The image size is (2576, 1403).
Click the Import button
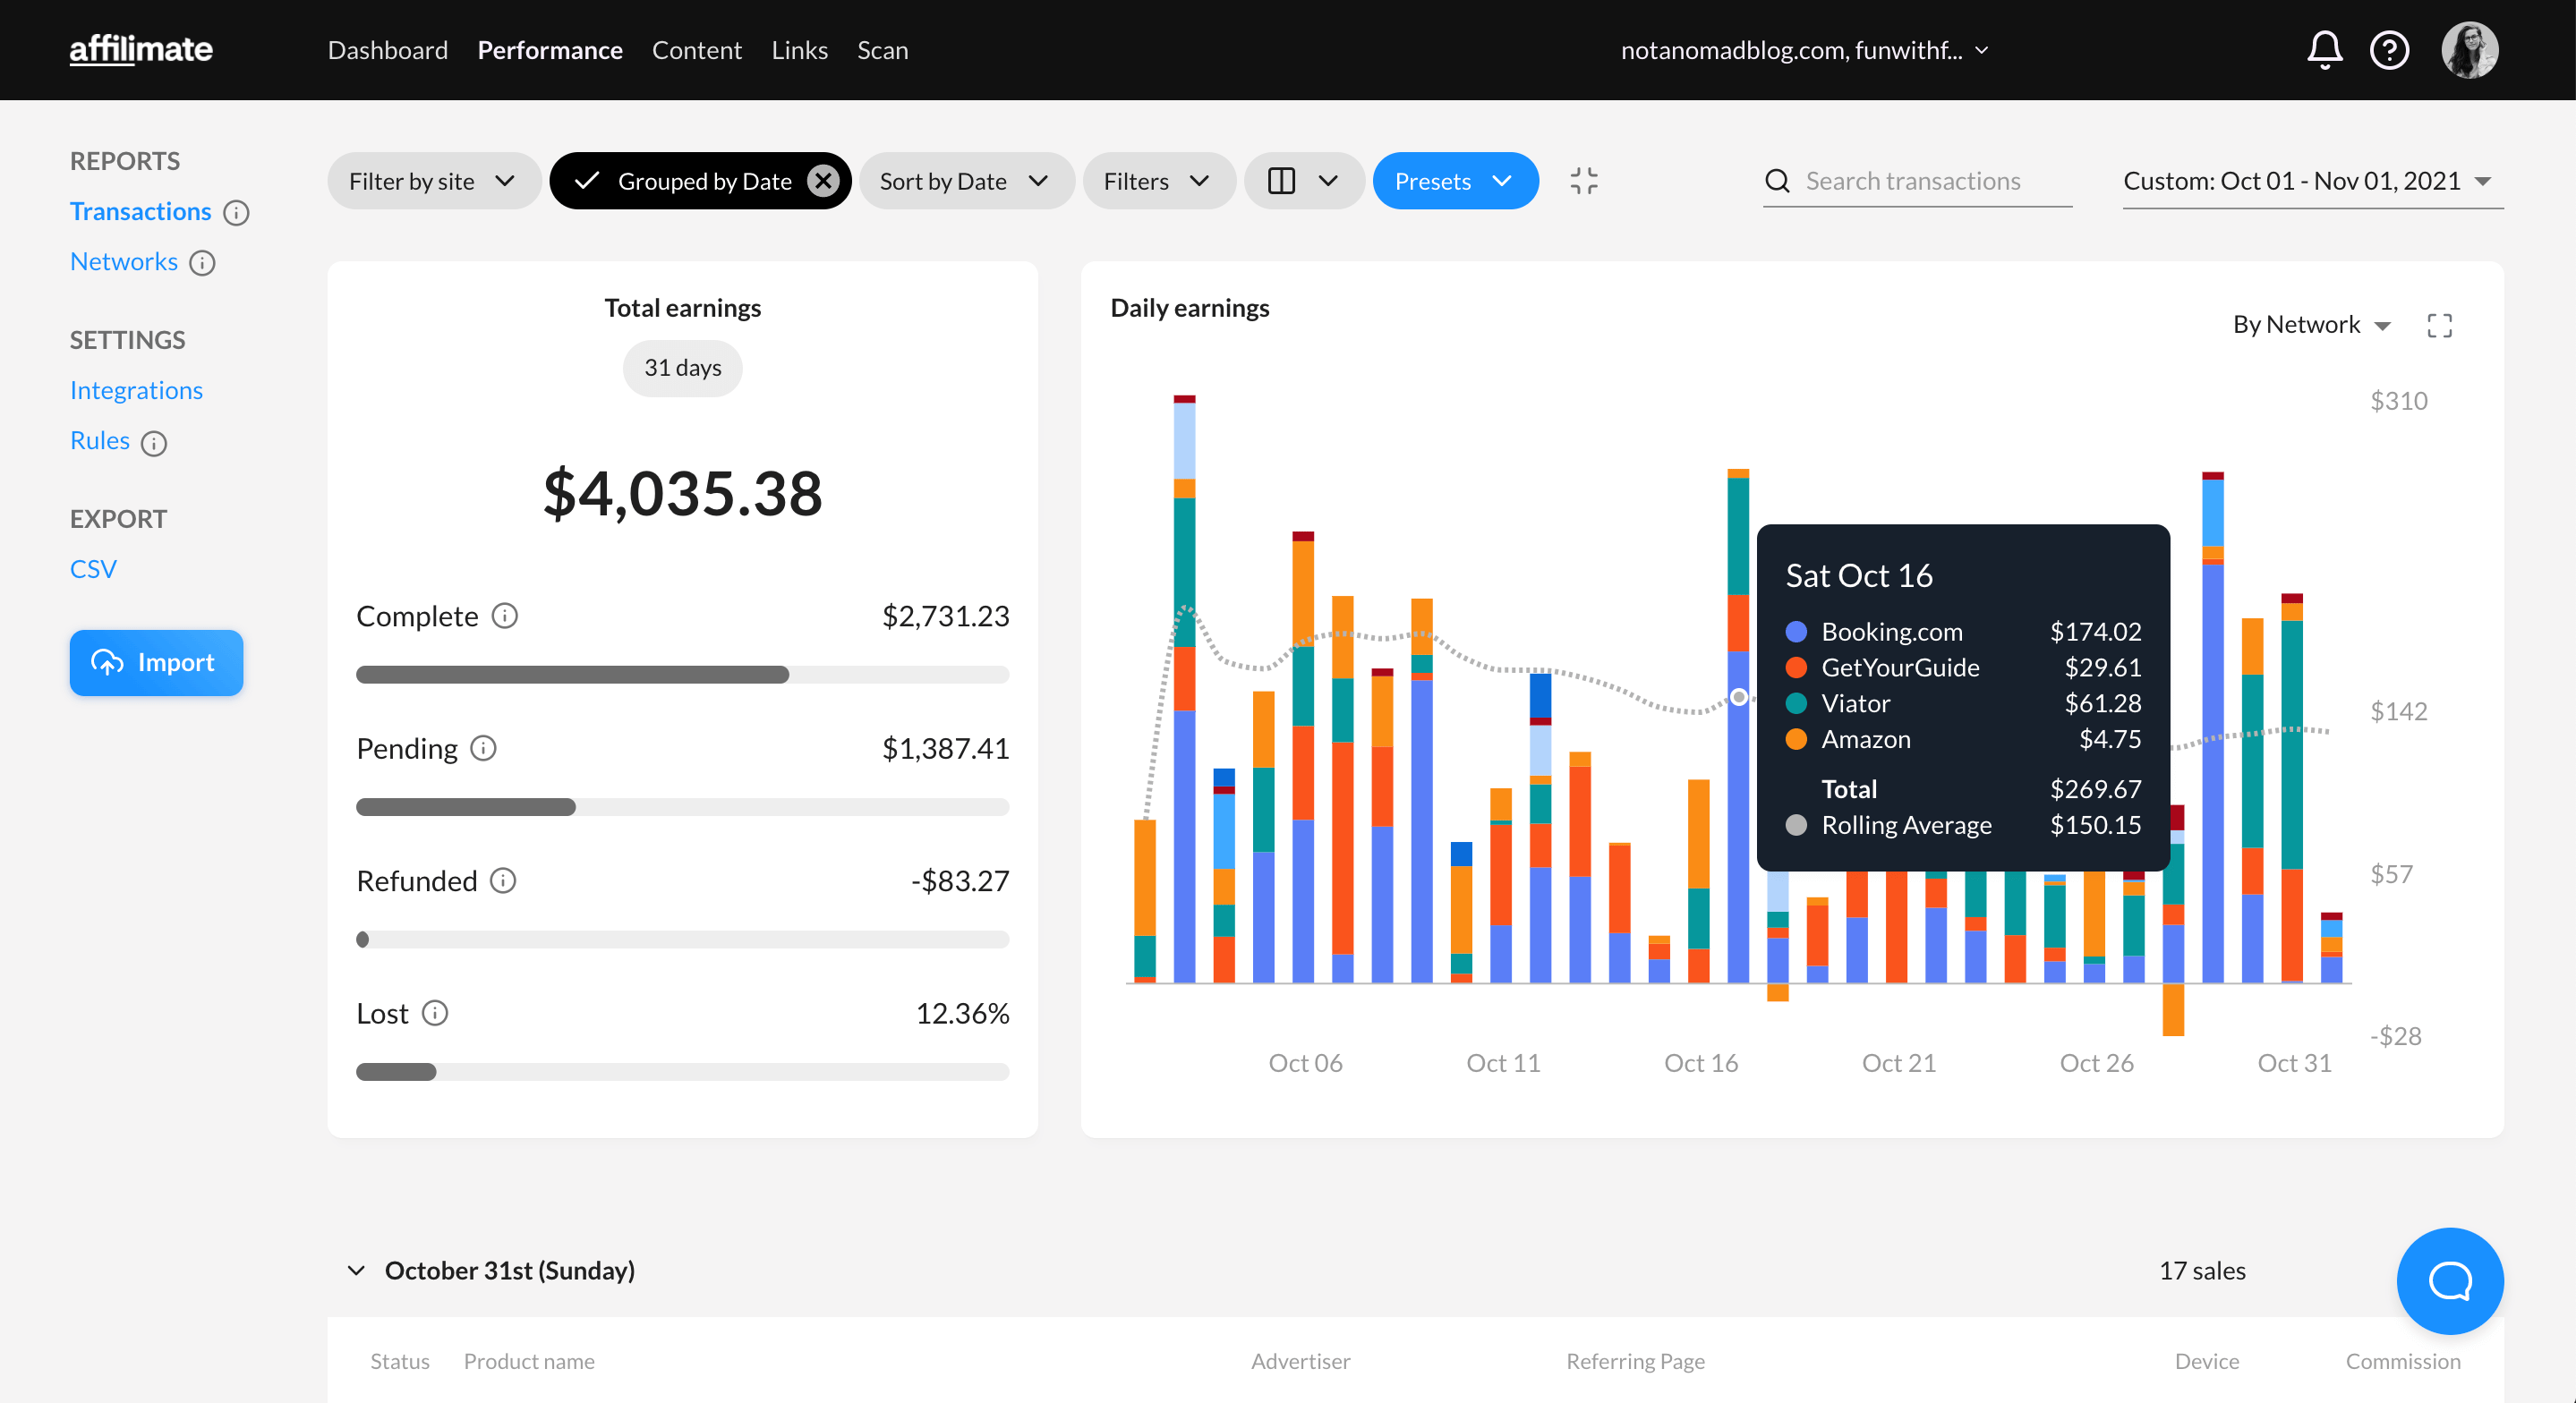(156, 663)
